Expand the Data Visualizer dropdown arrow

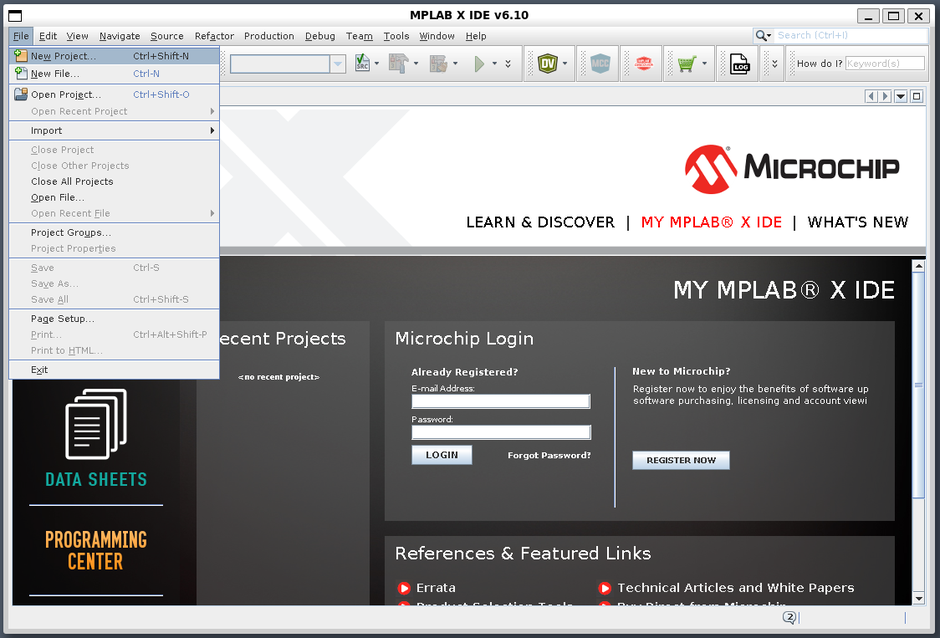coord(565,64)
